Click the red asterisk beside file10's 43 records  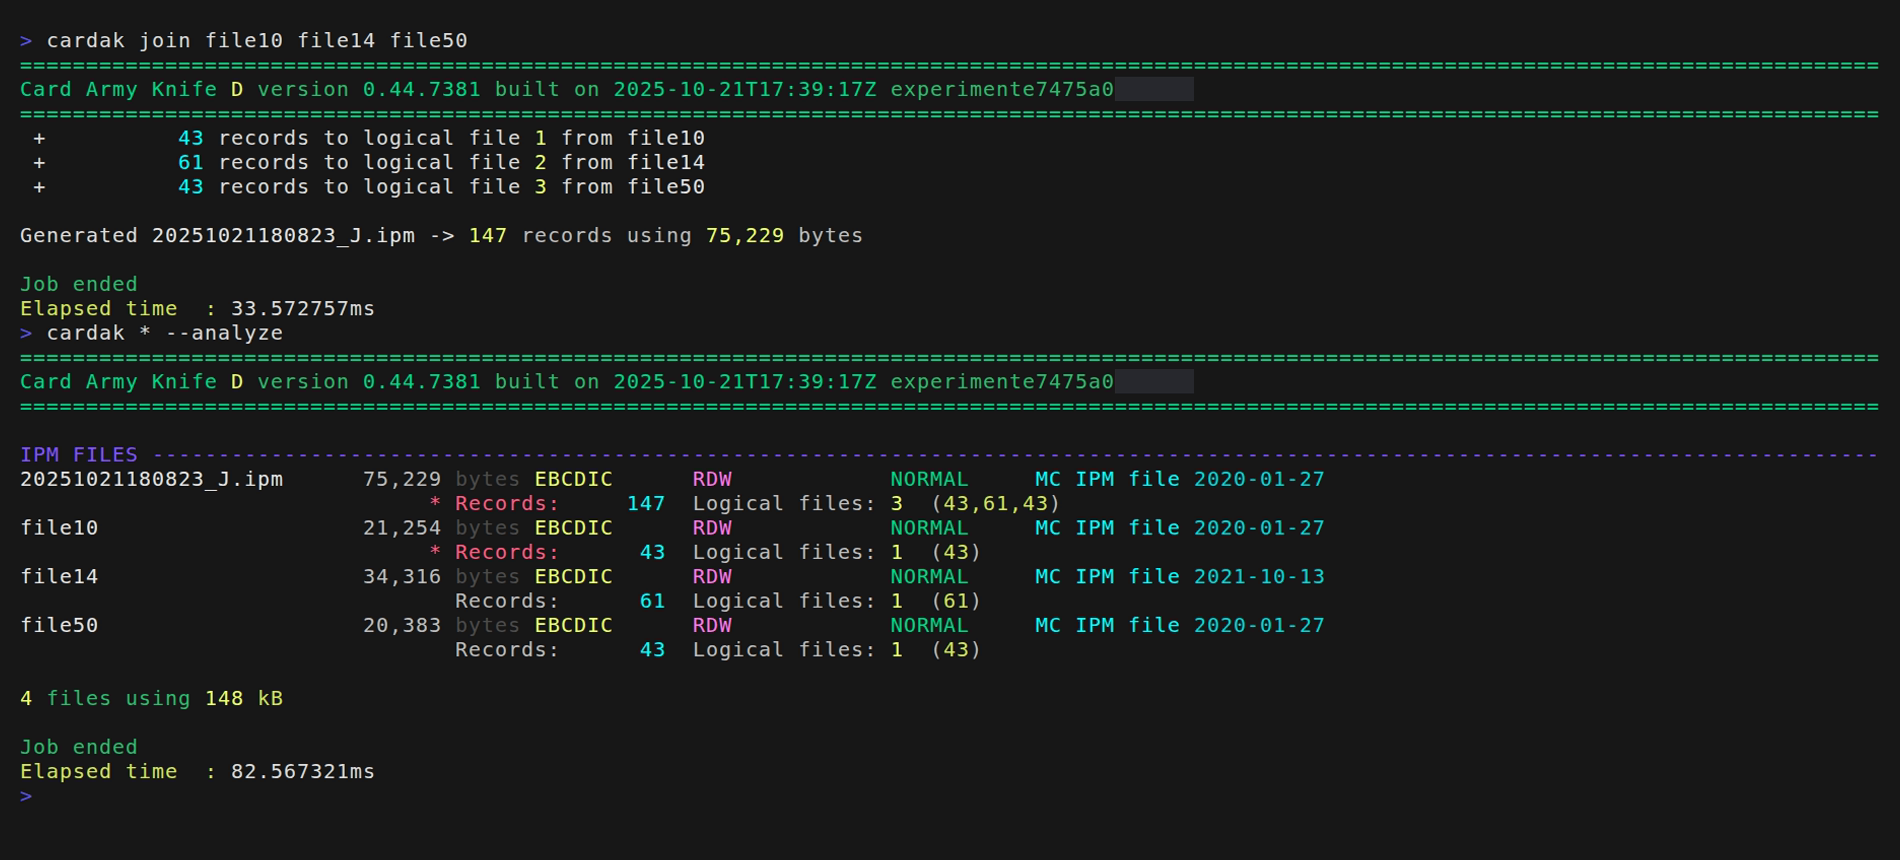(435, 553)
